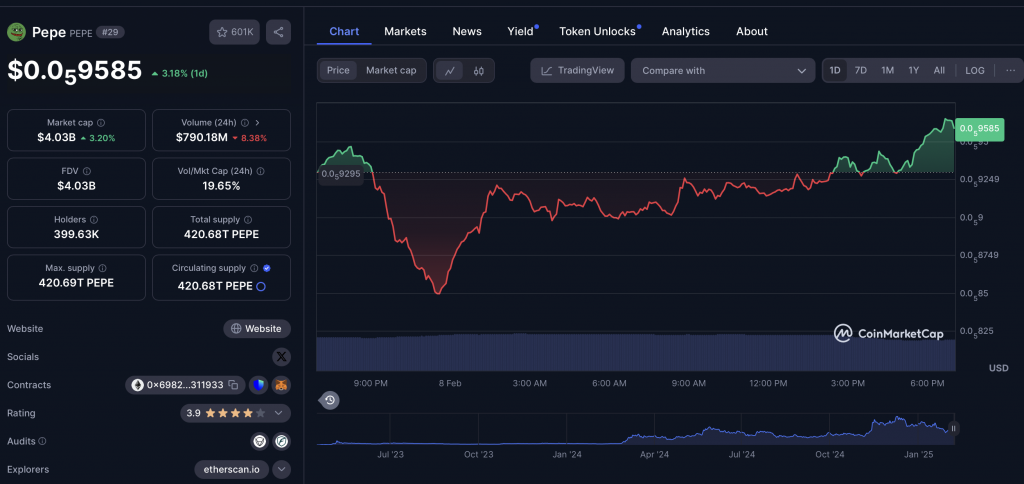
Task: Expand Volume (24h) arrow
Action: [257, 123]
